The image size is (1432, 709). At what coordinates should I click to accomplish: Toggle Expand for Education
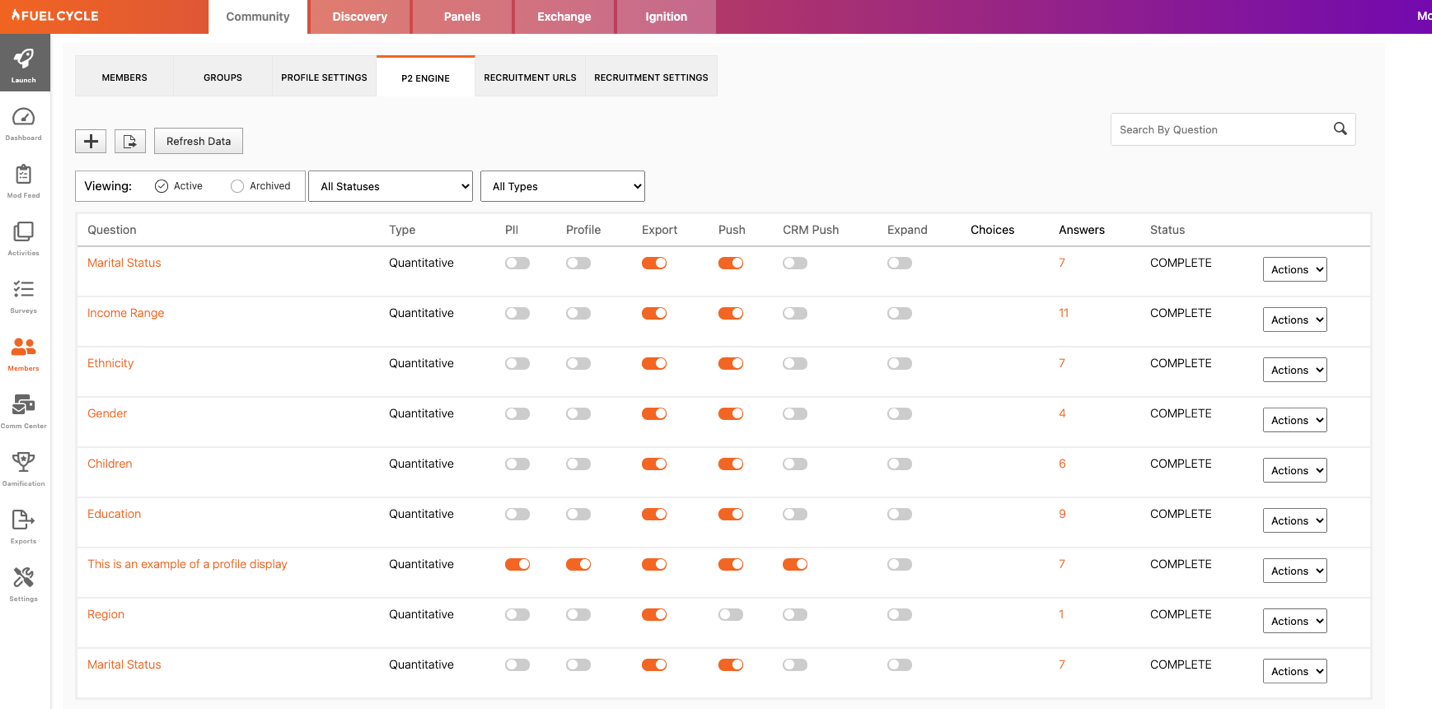(899, 514)
